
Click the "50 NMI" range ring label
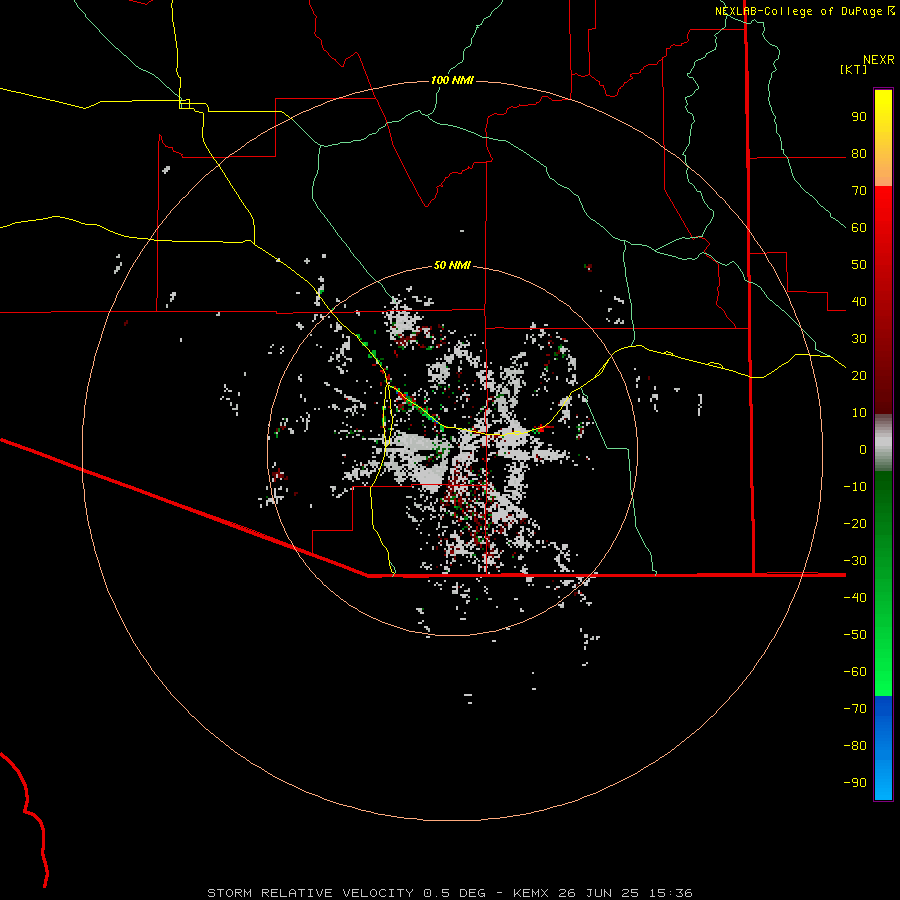pos(452,265)
